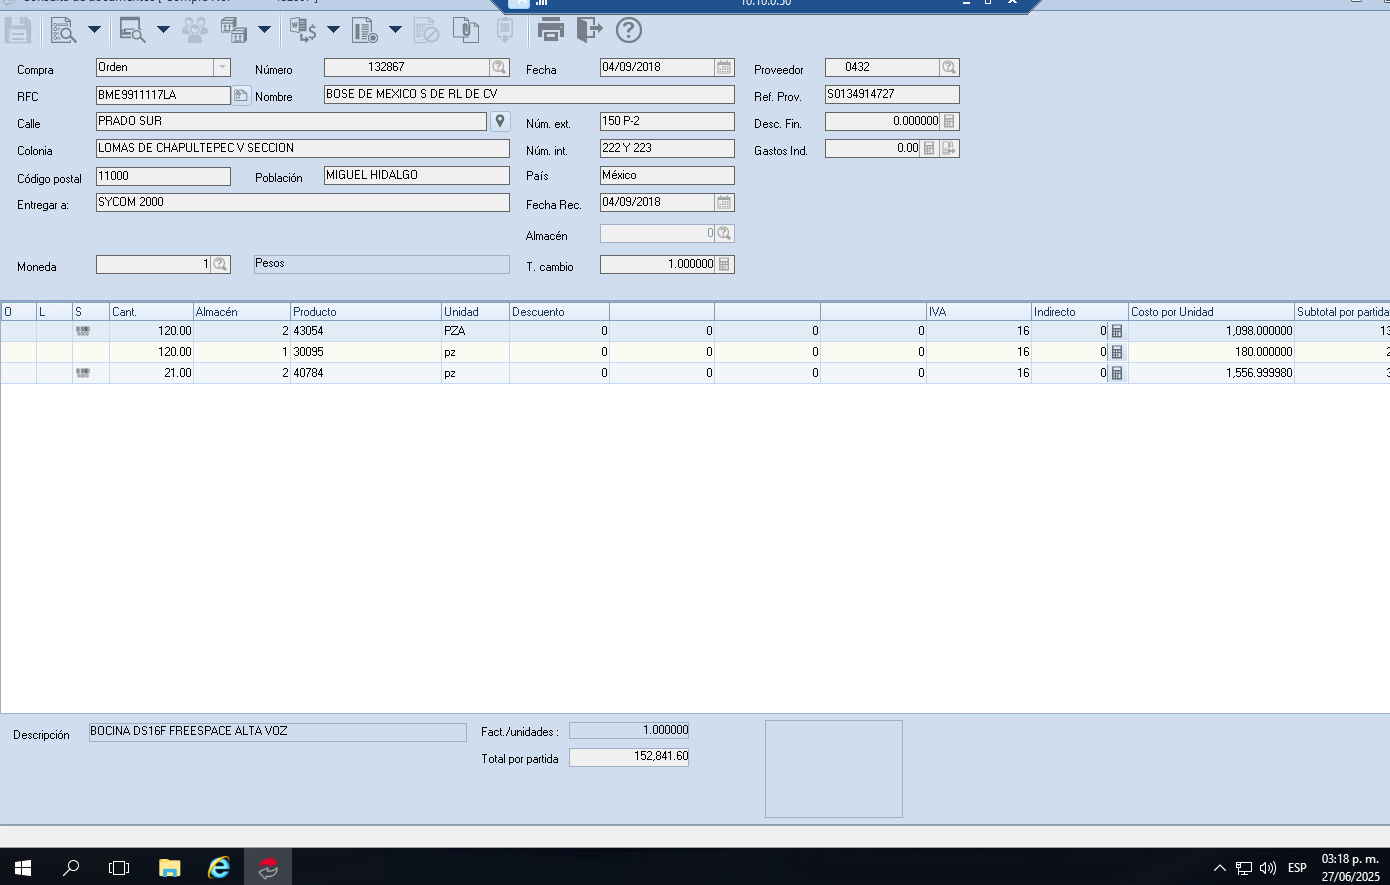Click the RFC input field BME9911117LA
The image size is (1390, 885).
pyautogui.click(x=163, y=95)
